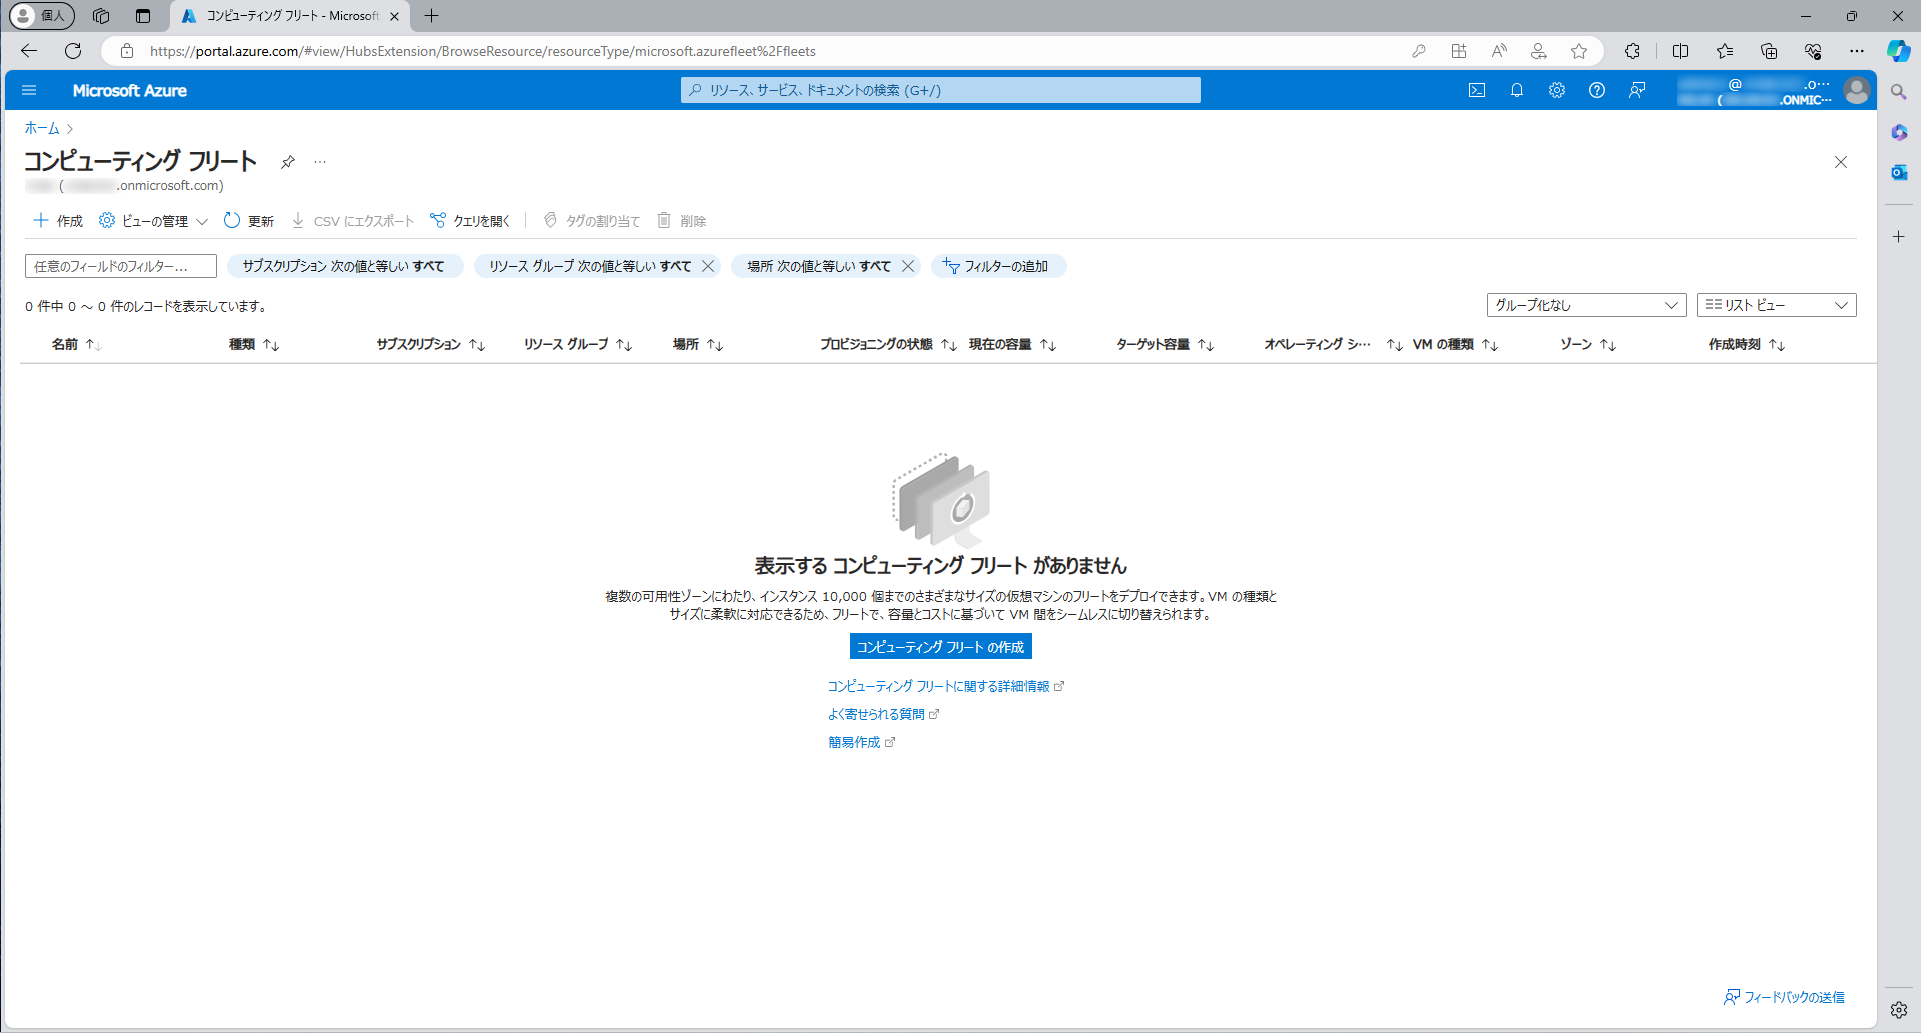Click the 更新 refresh button
This screenshot has width=1921, height=1033.
click(x=248, y=221)
